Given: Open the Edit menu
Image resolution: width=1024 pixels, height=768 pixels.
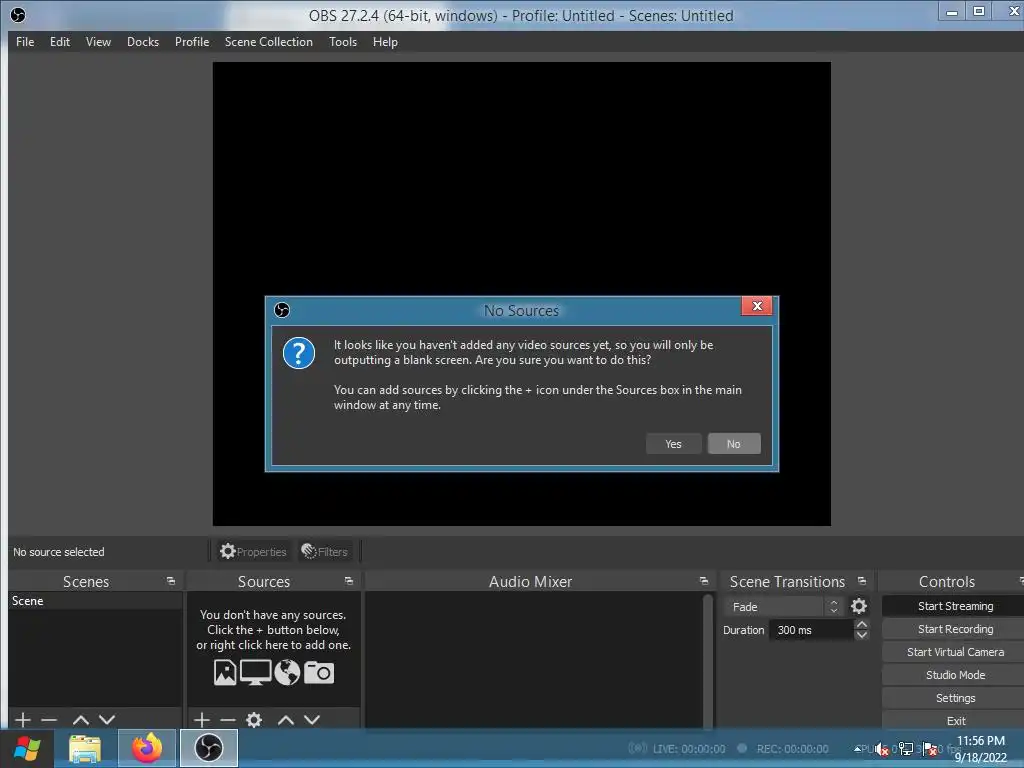Looking at the screenshot, I should tap(60, 42).
